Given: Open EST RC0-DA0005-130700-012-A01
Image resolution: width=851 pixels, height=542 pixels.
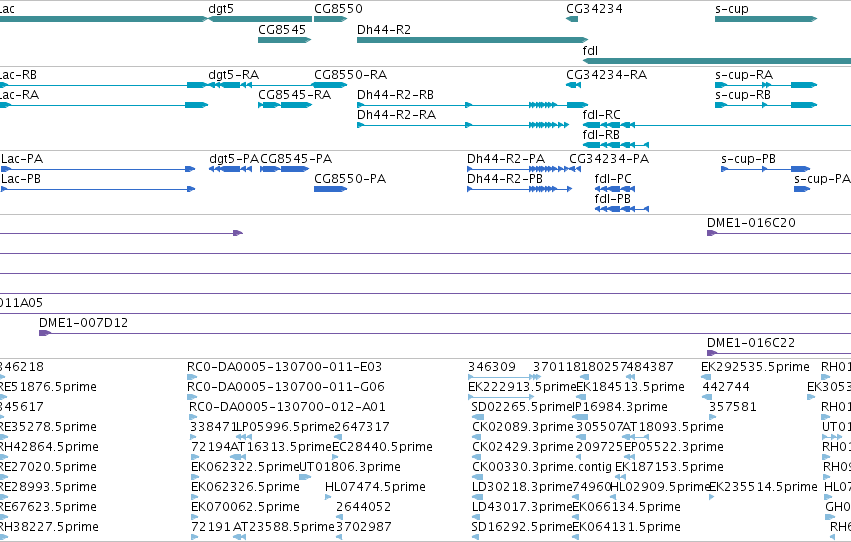Looking at the screenshot, I should click(x=287, y=407).
